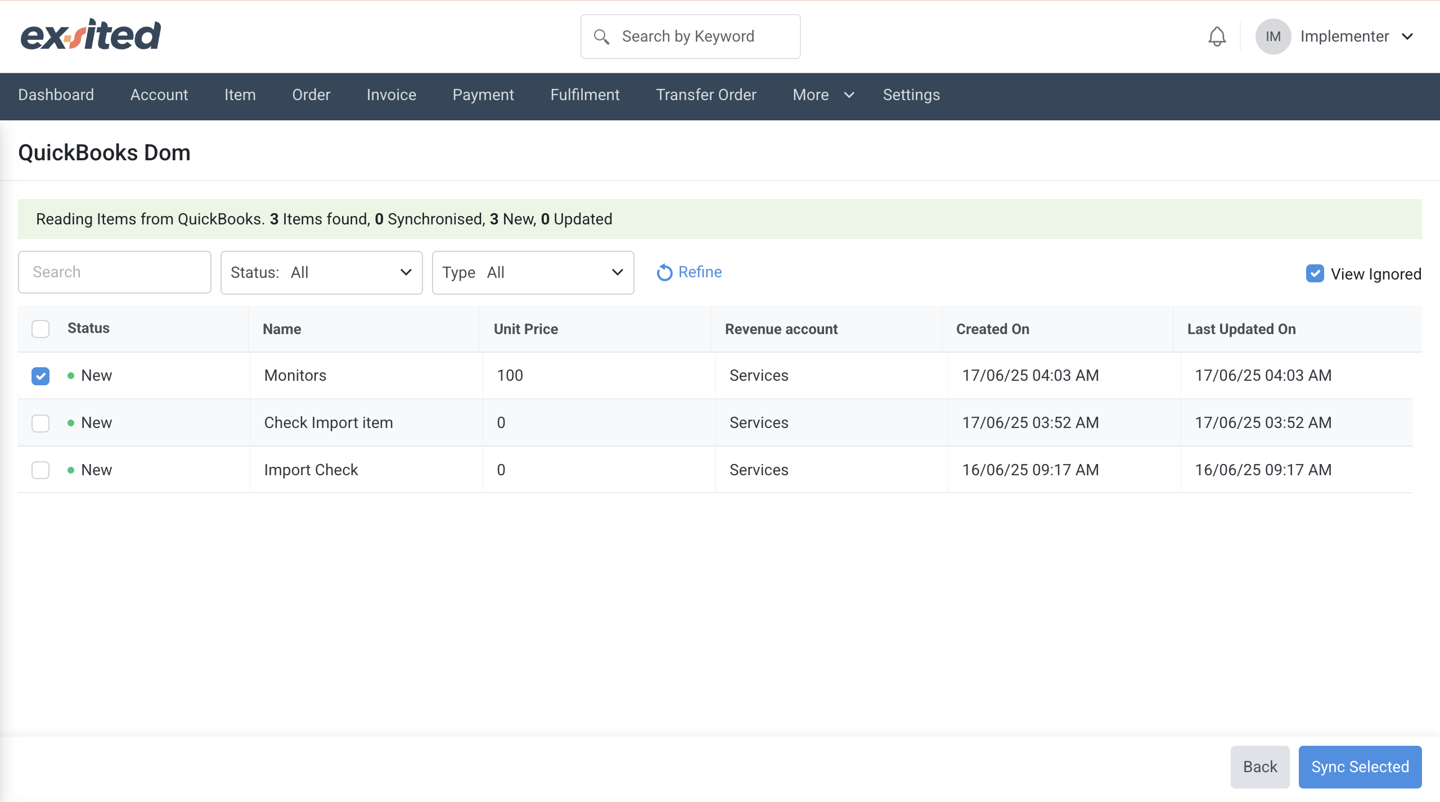Click created date 16/06/25 09:17 AM
This screenshot has height=802, width=1440.
coord(1030,470)
